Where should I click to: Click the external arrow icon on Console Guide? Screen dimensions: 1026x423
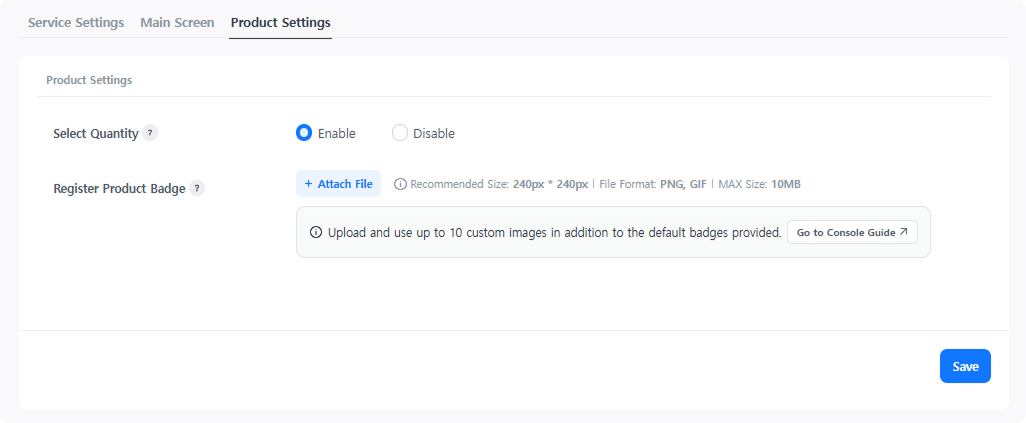tap(903, 232)
